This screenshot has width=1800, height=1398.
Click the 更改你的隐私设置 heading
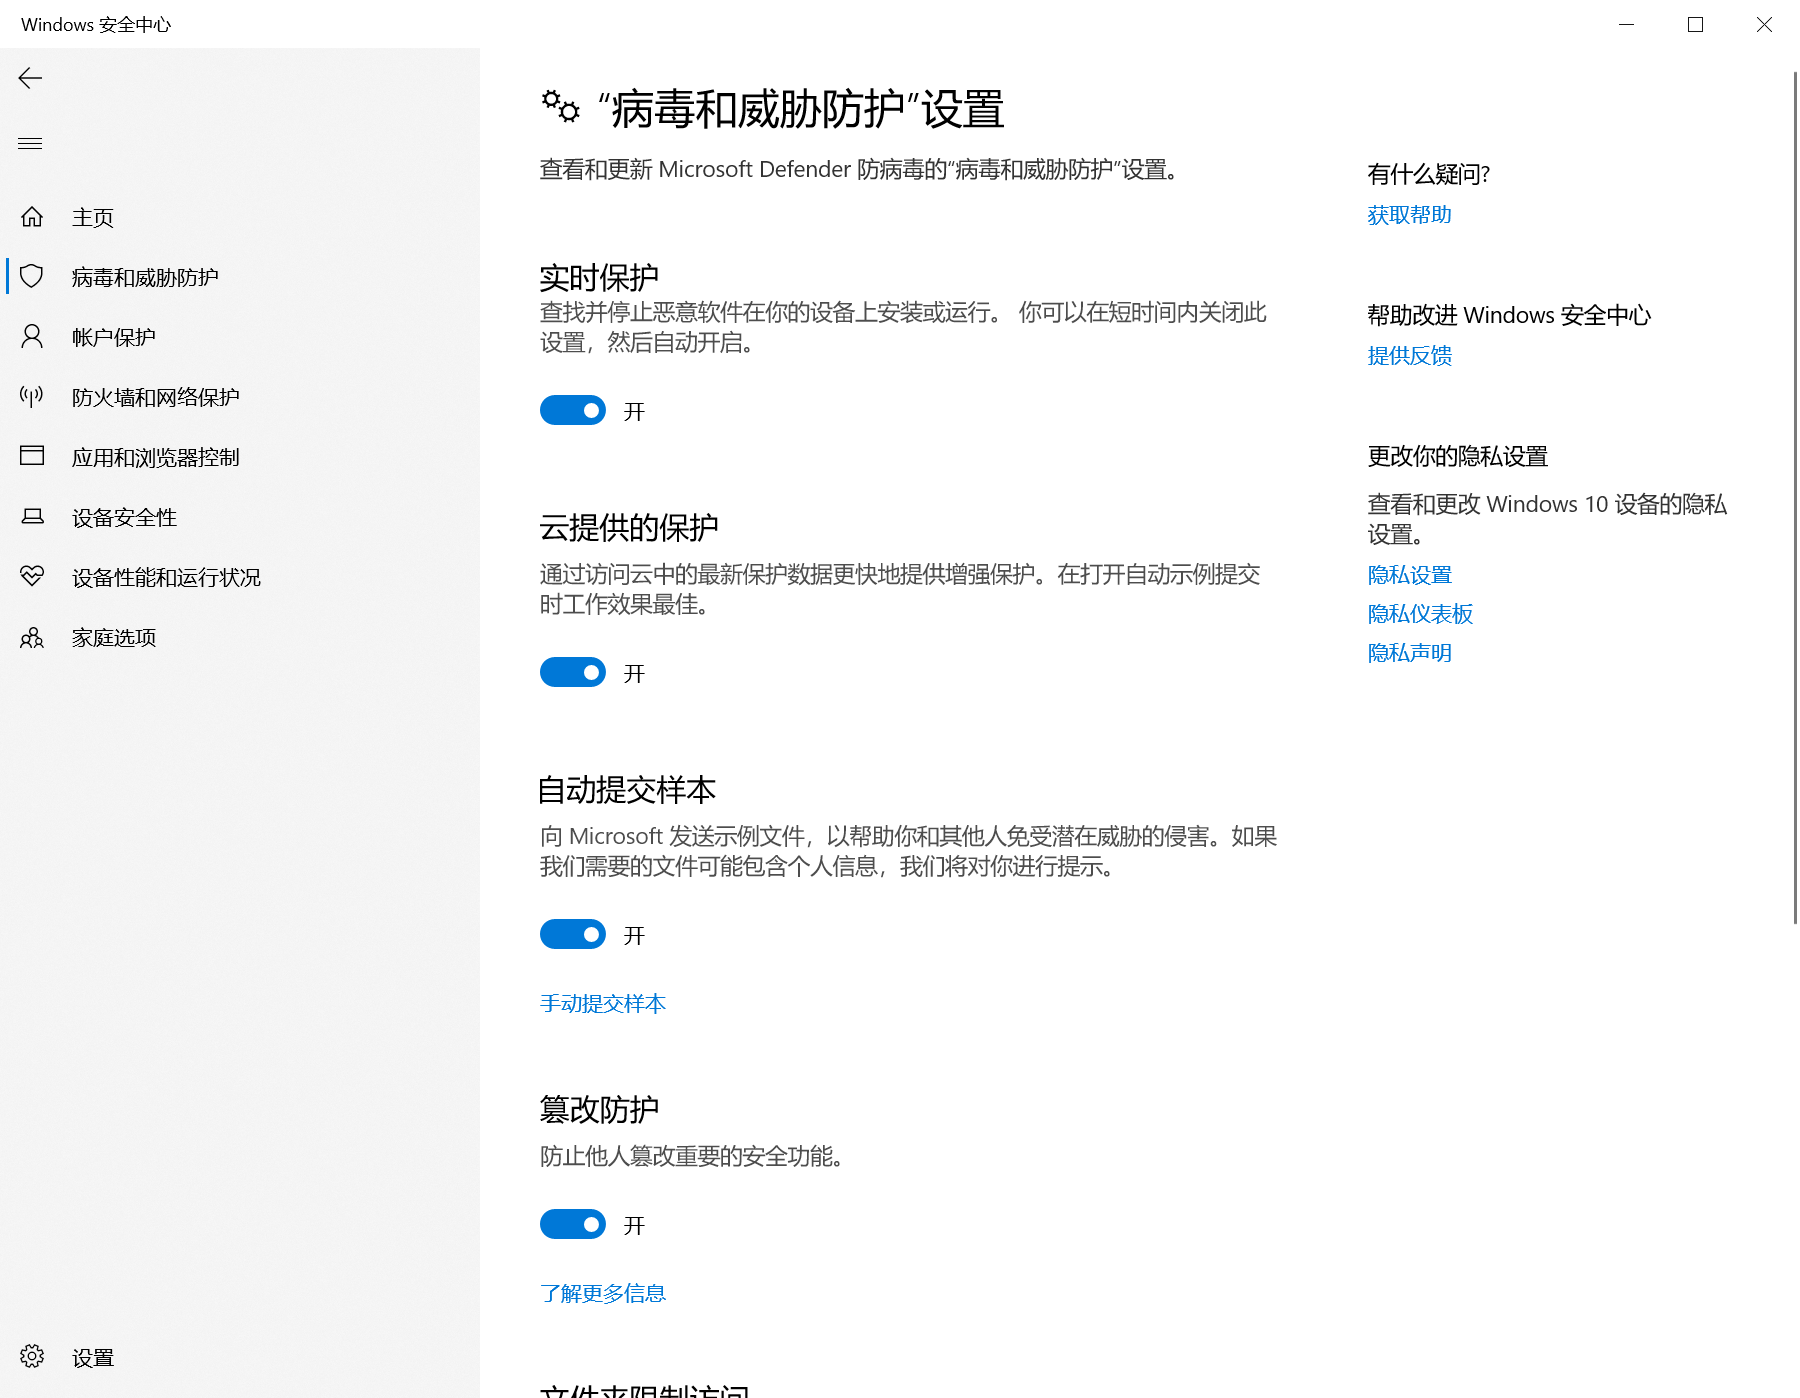(1457, 456)
